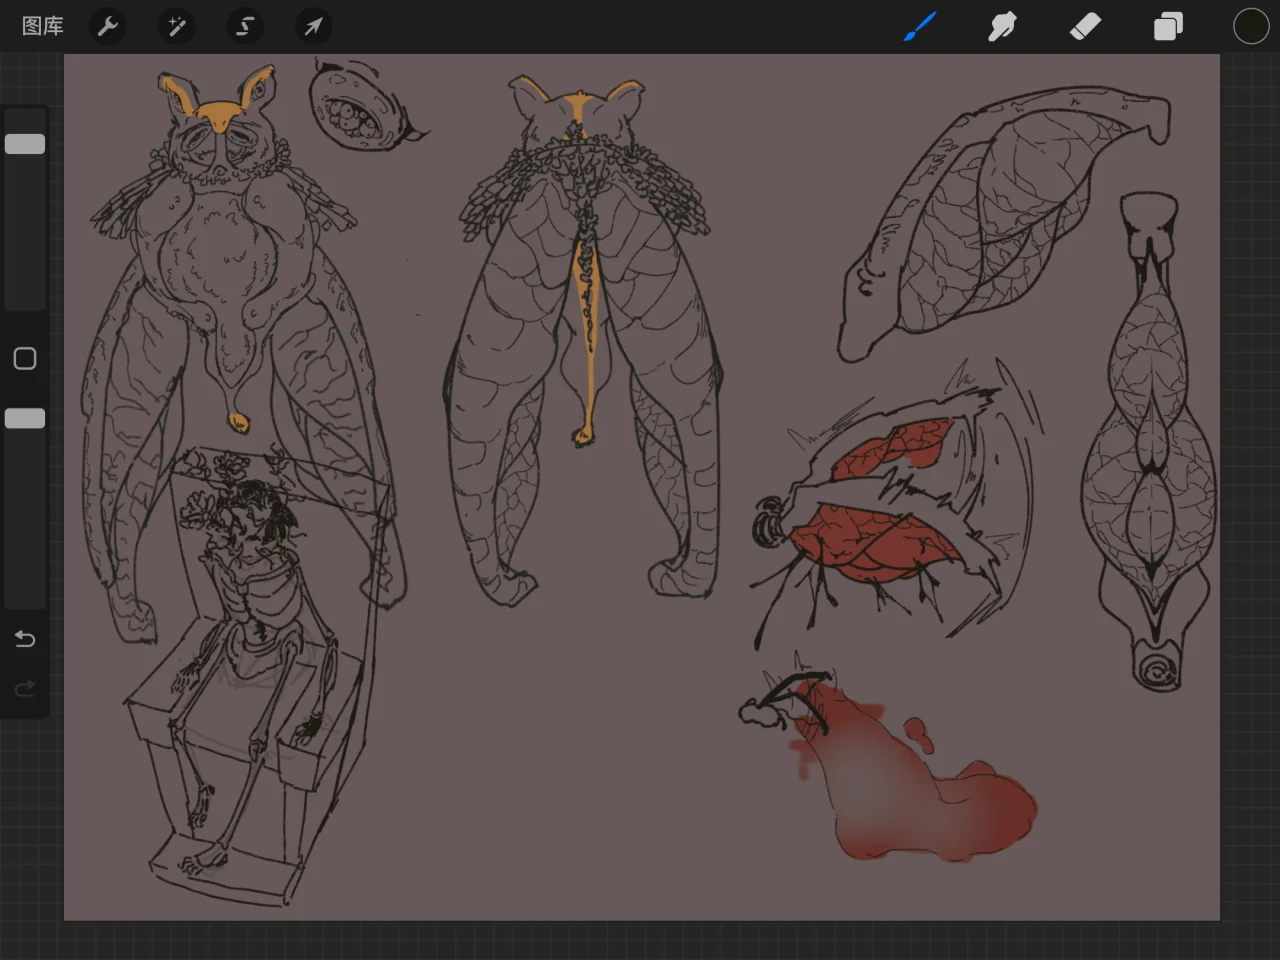Click the brush size slider handle
Screen dimensions: 1280x960
[25, 144]
